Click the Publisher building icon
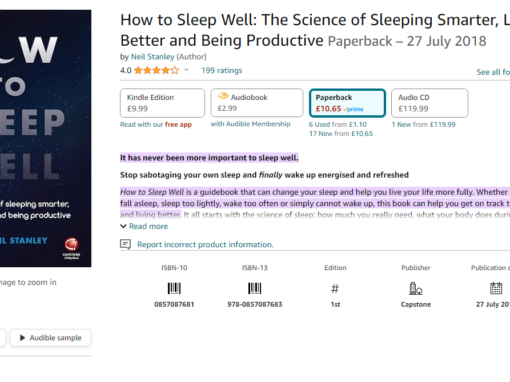 (x=416, y=289)
